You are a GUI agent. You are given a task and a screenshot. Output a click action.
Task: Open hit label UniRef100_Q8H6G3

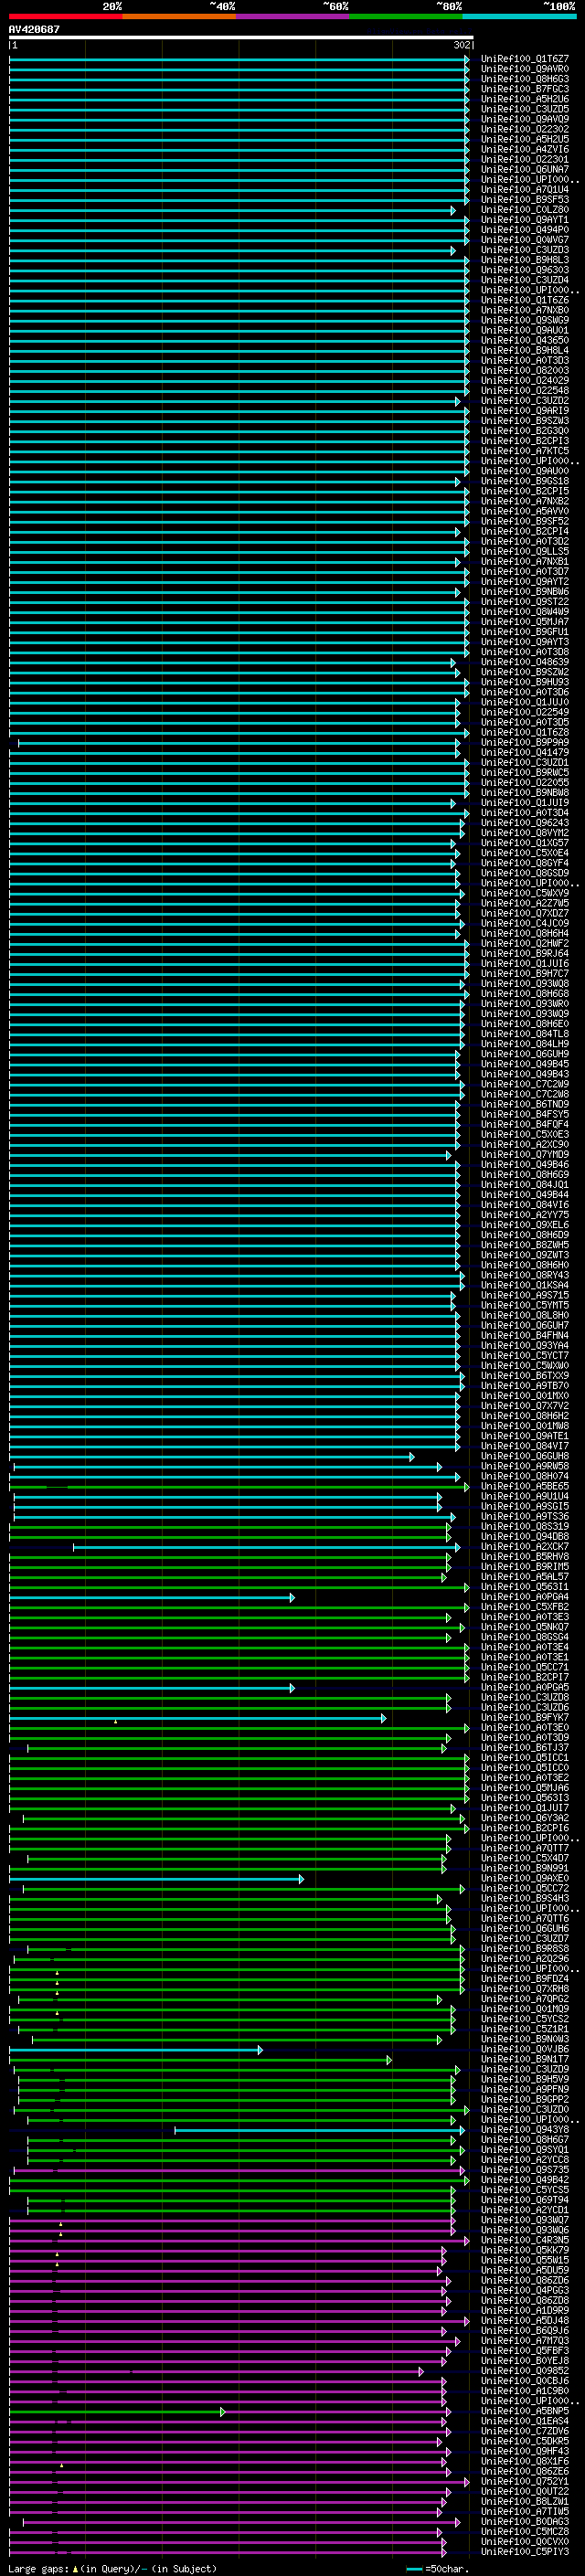[525, 79]
